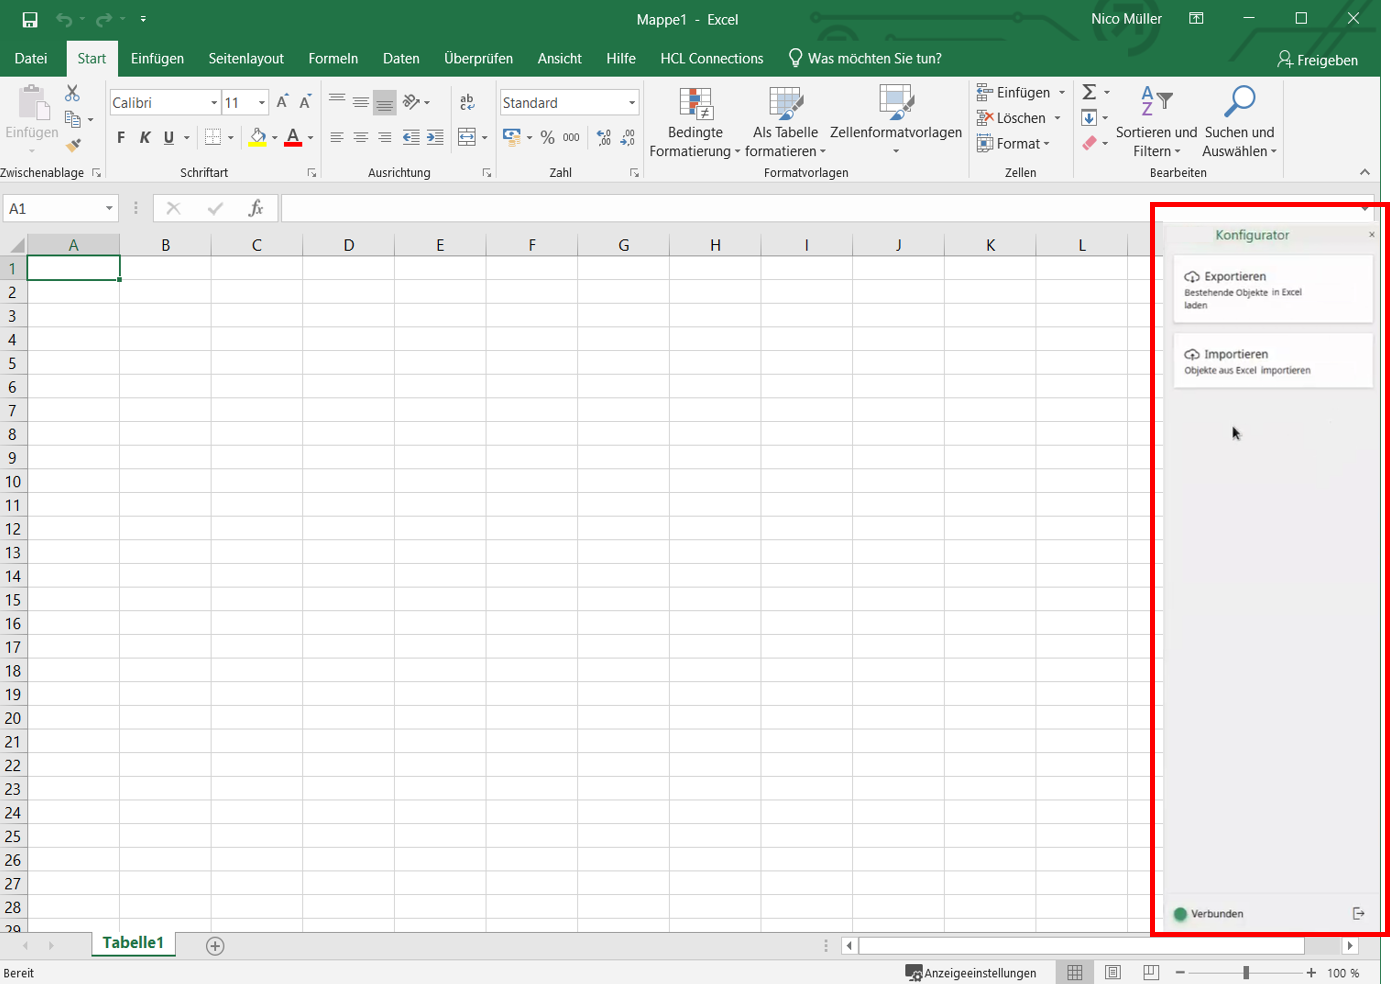Click the insert function fx icon
The height and width of the screenshot is (988, 1392).
(256, 208)
